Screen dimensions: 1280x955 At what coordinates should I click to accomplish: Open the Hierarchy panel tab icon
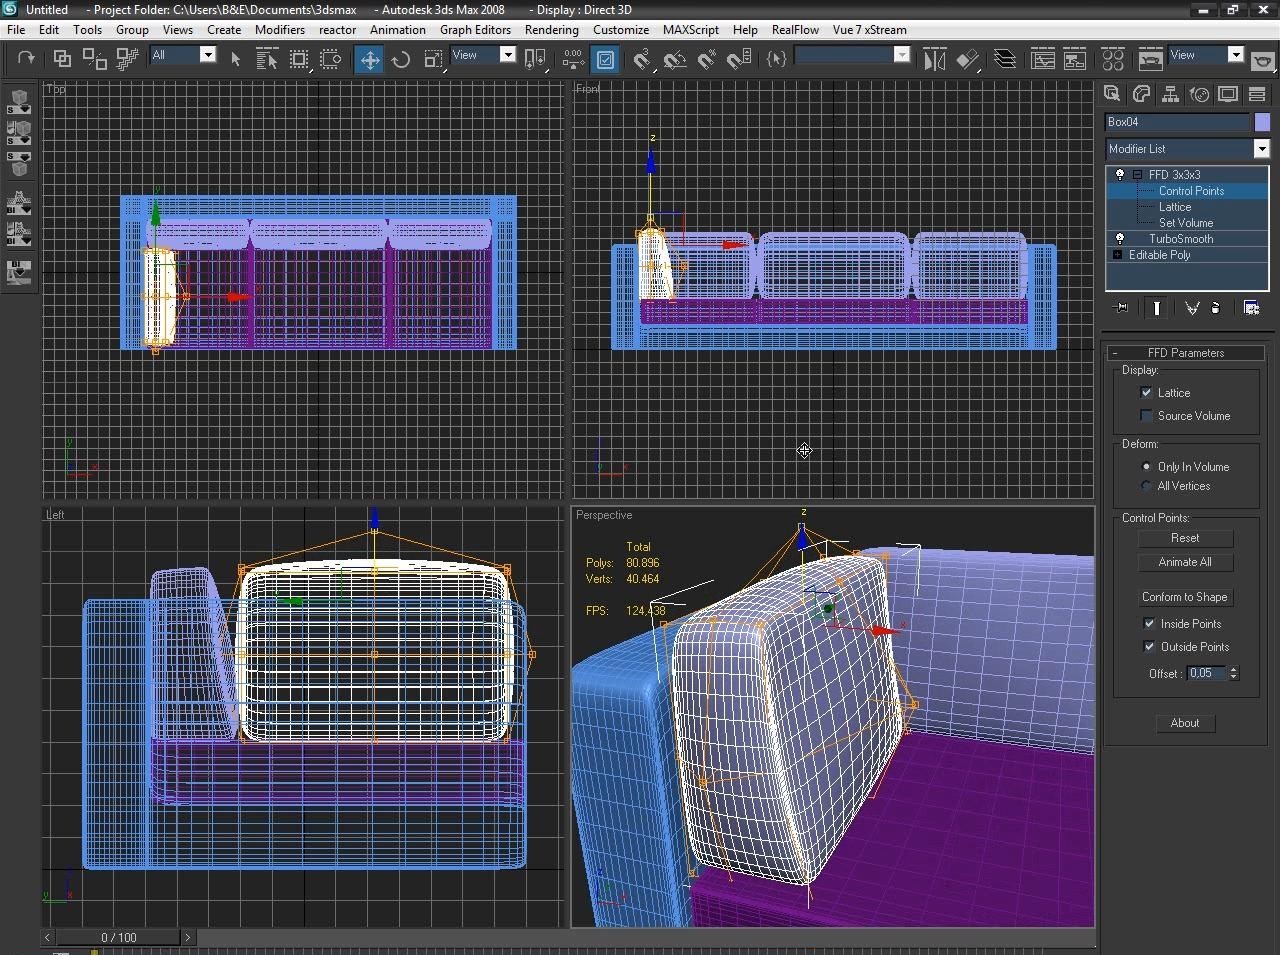click(x=1169, y=94)
